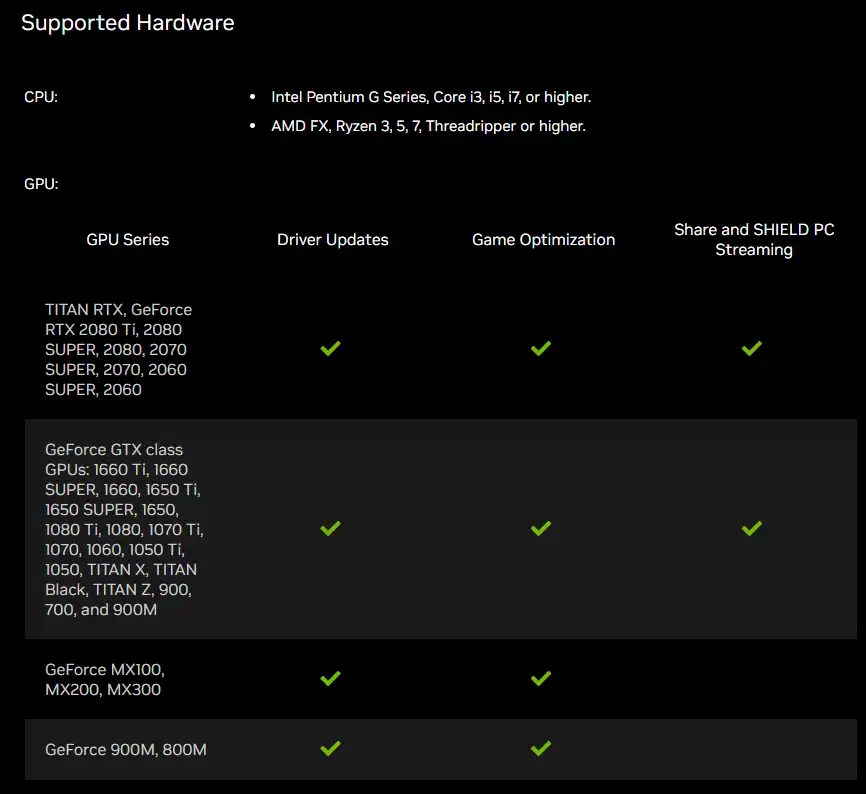The height and width of the screenshot is (794, 866).
Task: Click the SHIELD PC Streaming checkmark for TITAN RTX row
Action: coord(751,349)
